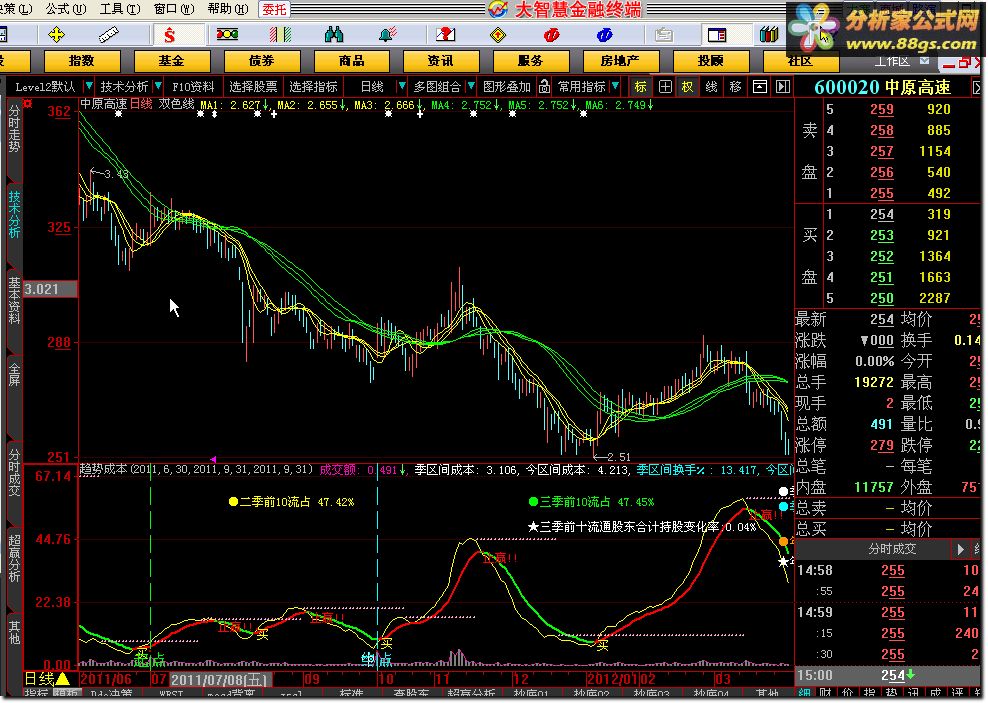Open the 帮助 menu

[227, 9]
